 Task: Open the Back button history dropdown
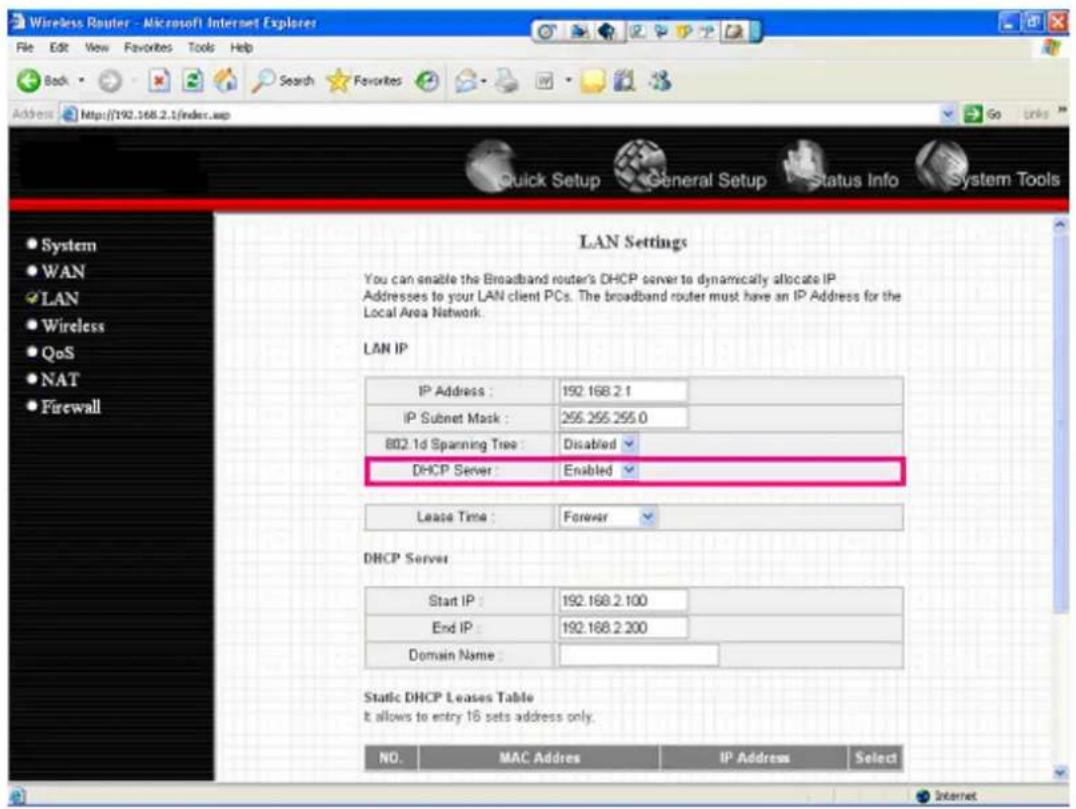(82, 81)
